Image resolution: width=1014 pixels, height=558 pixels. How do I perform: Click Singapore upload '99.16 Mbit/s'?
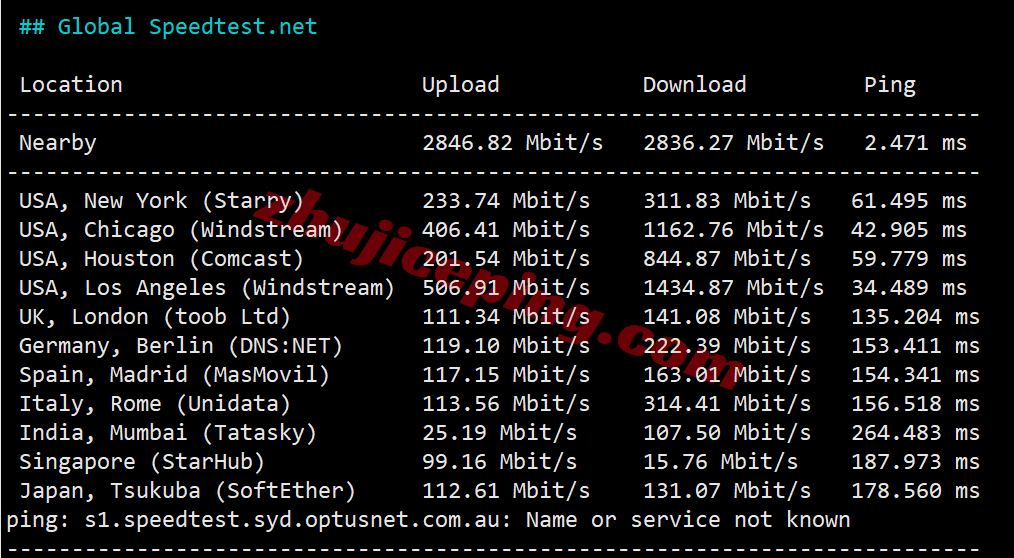[499, 462]
